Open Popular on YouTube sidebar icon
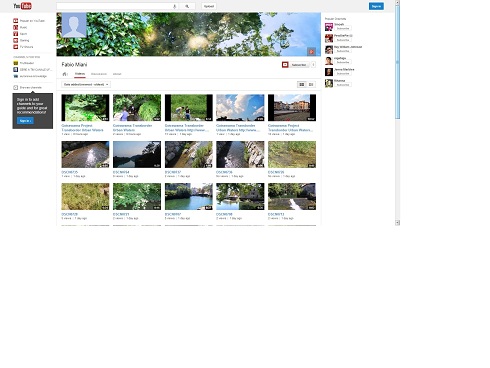Screen dimensions: 490x368 point(15,21)
